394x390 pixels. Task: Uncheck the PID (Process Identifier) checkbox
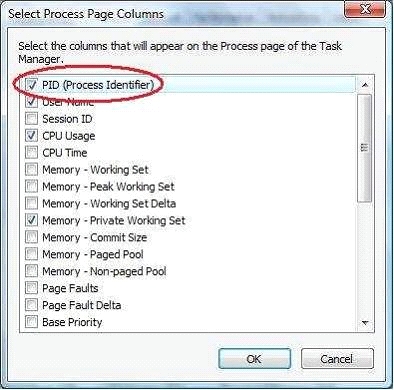pos(32,85)
